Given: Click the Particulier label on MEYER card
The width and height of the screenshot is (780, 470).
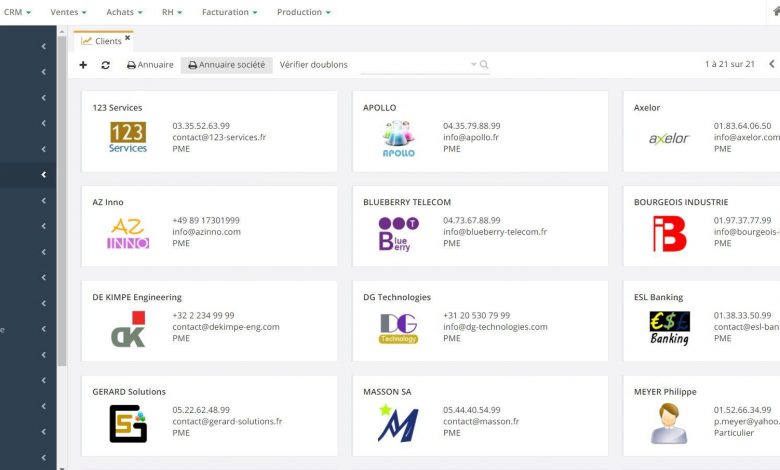Looking at the screenshot, I should (734, 433).
